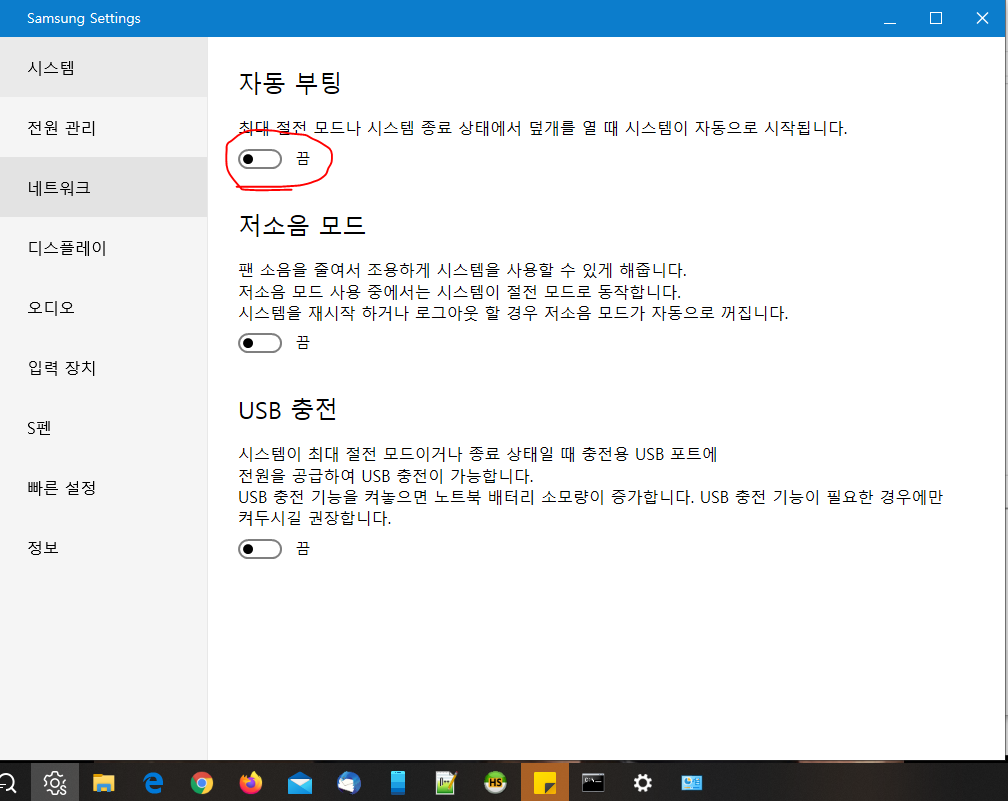Open the green HS app icon
This screenshot has height=801, width=1008.
(495, 782)
